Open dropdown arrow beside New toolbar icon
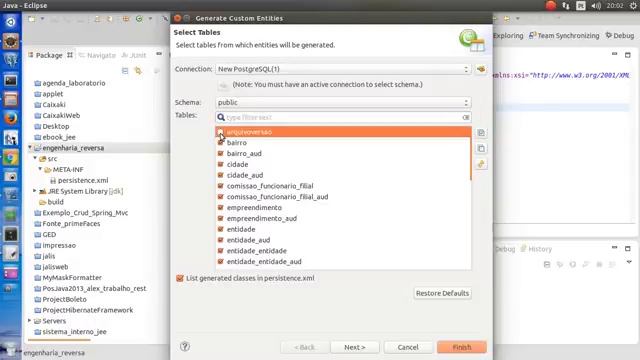Screen dimensions: 640x360 pyautogui.click(x=42, y=19)
